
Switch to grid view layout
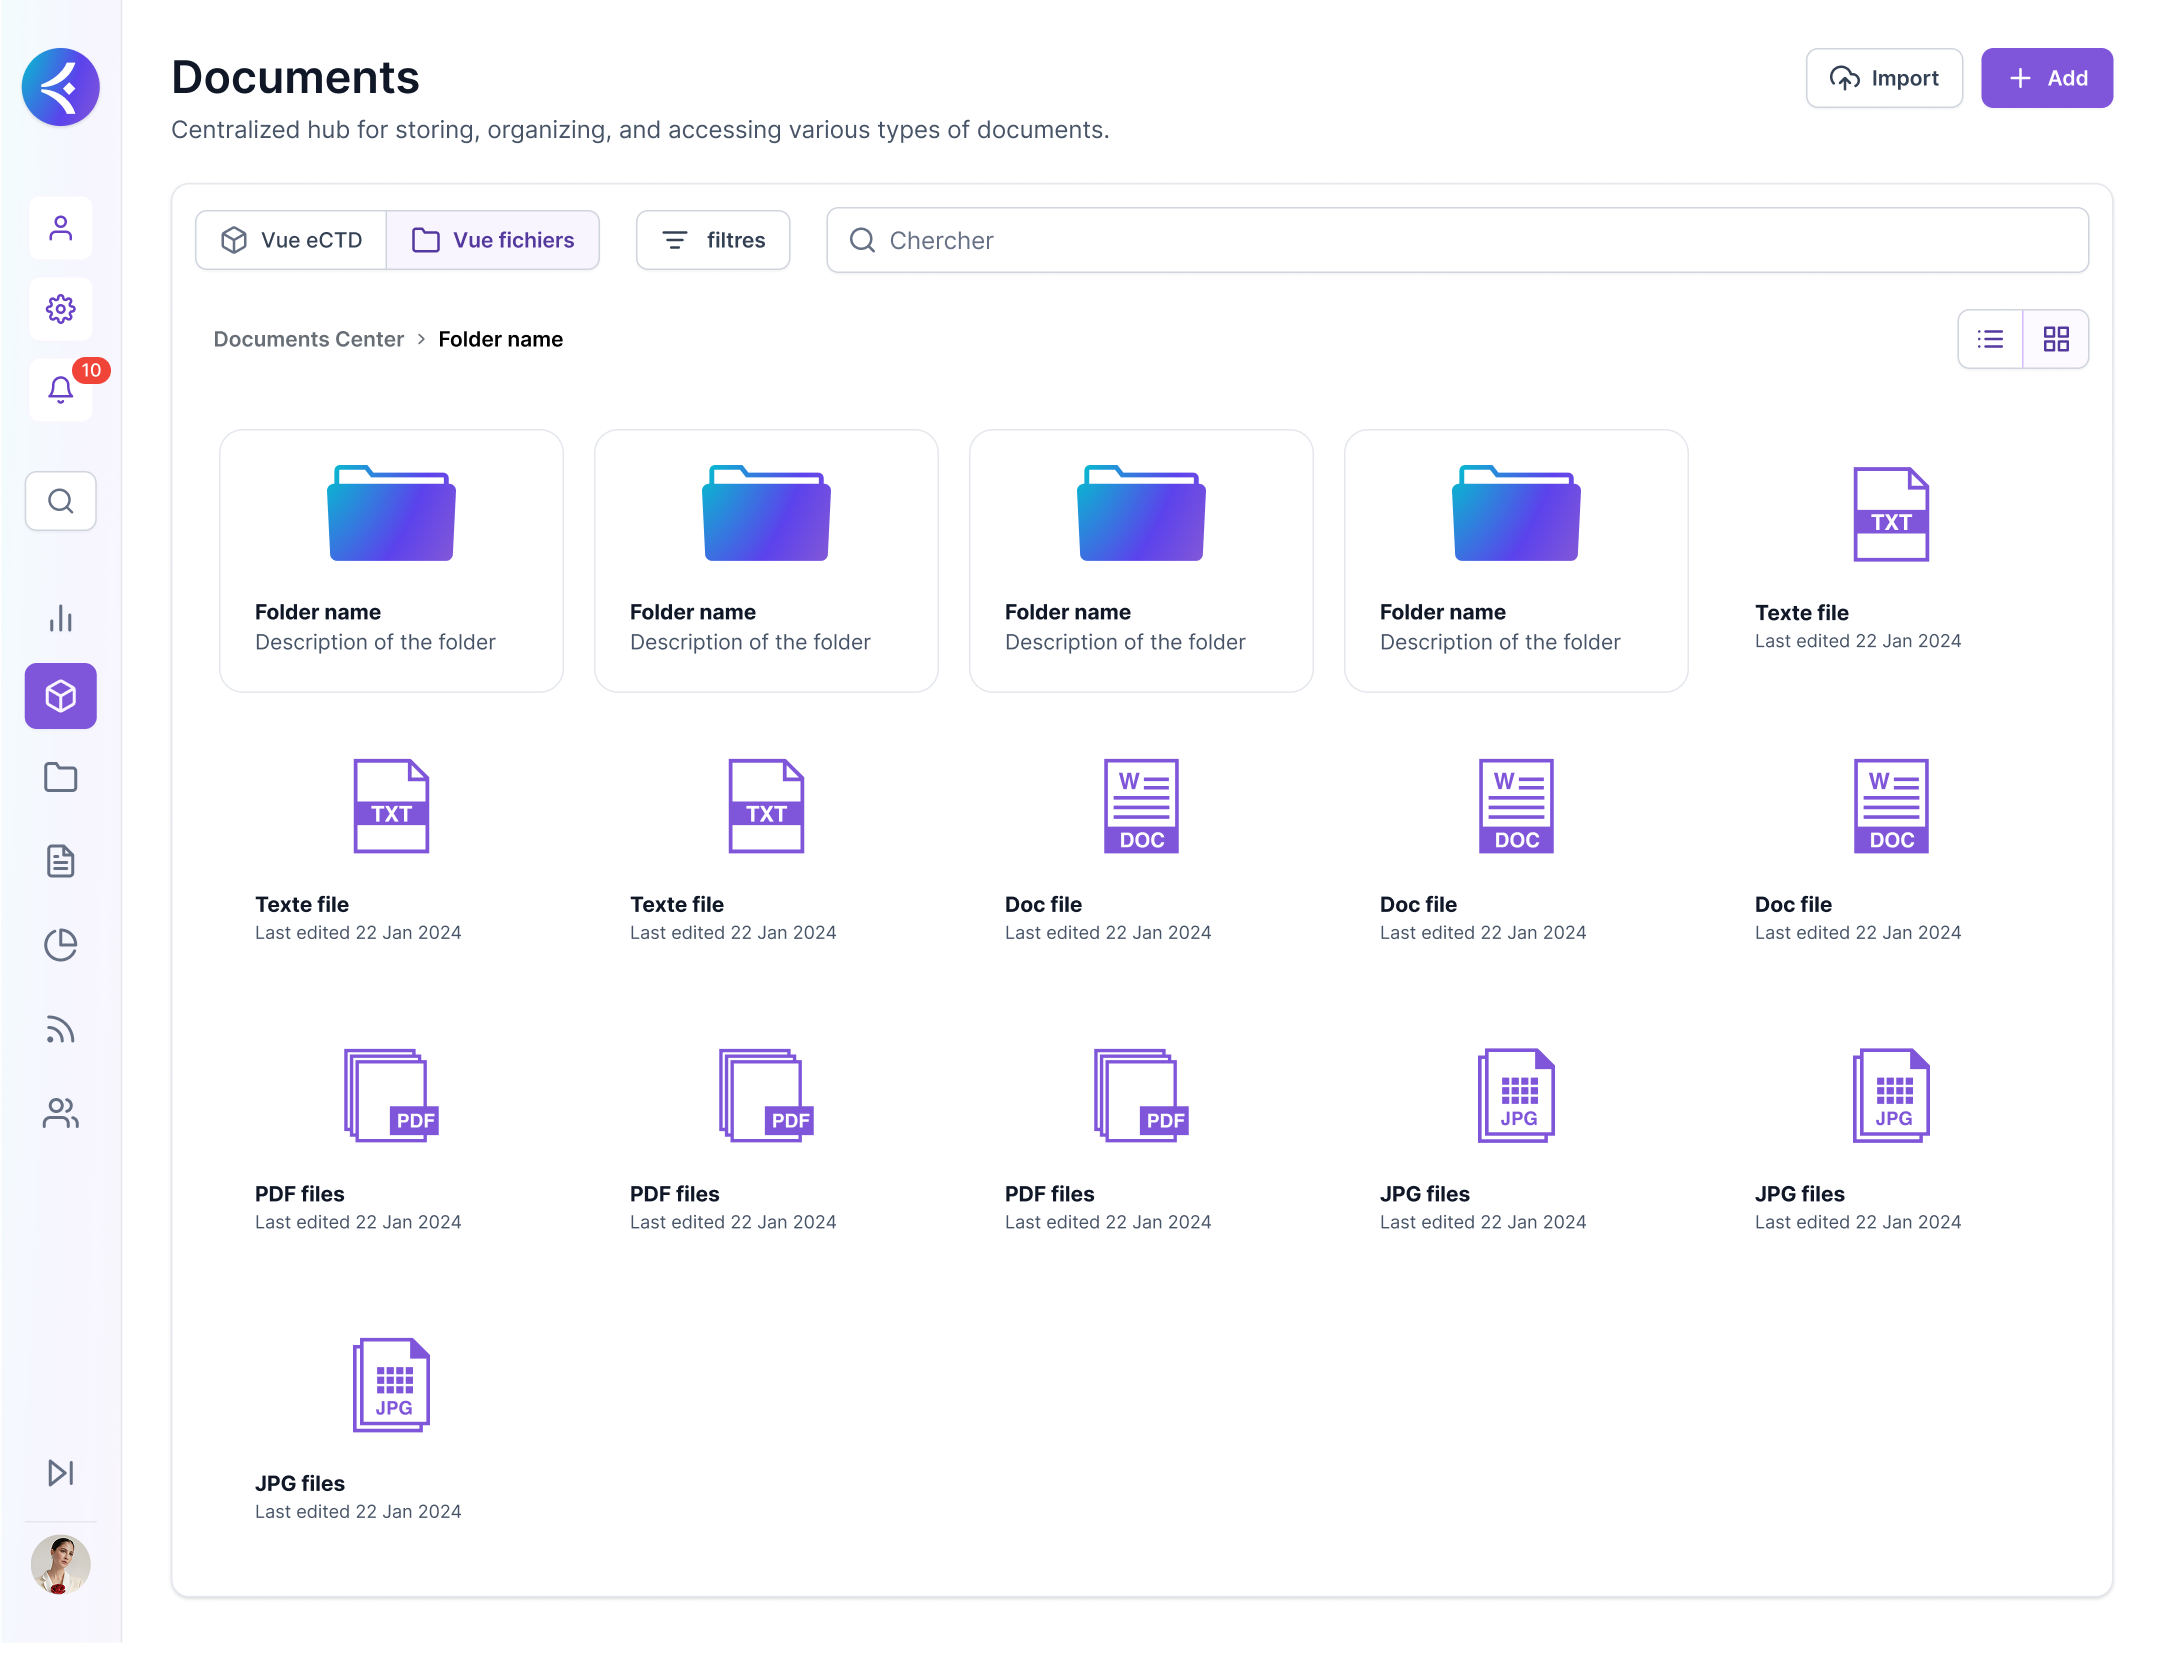2056,339
